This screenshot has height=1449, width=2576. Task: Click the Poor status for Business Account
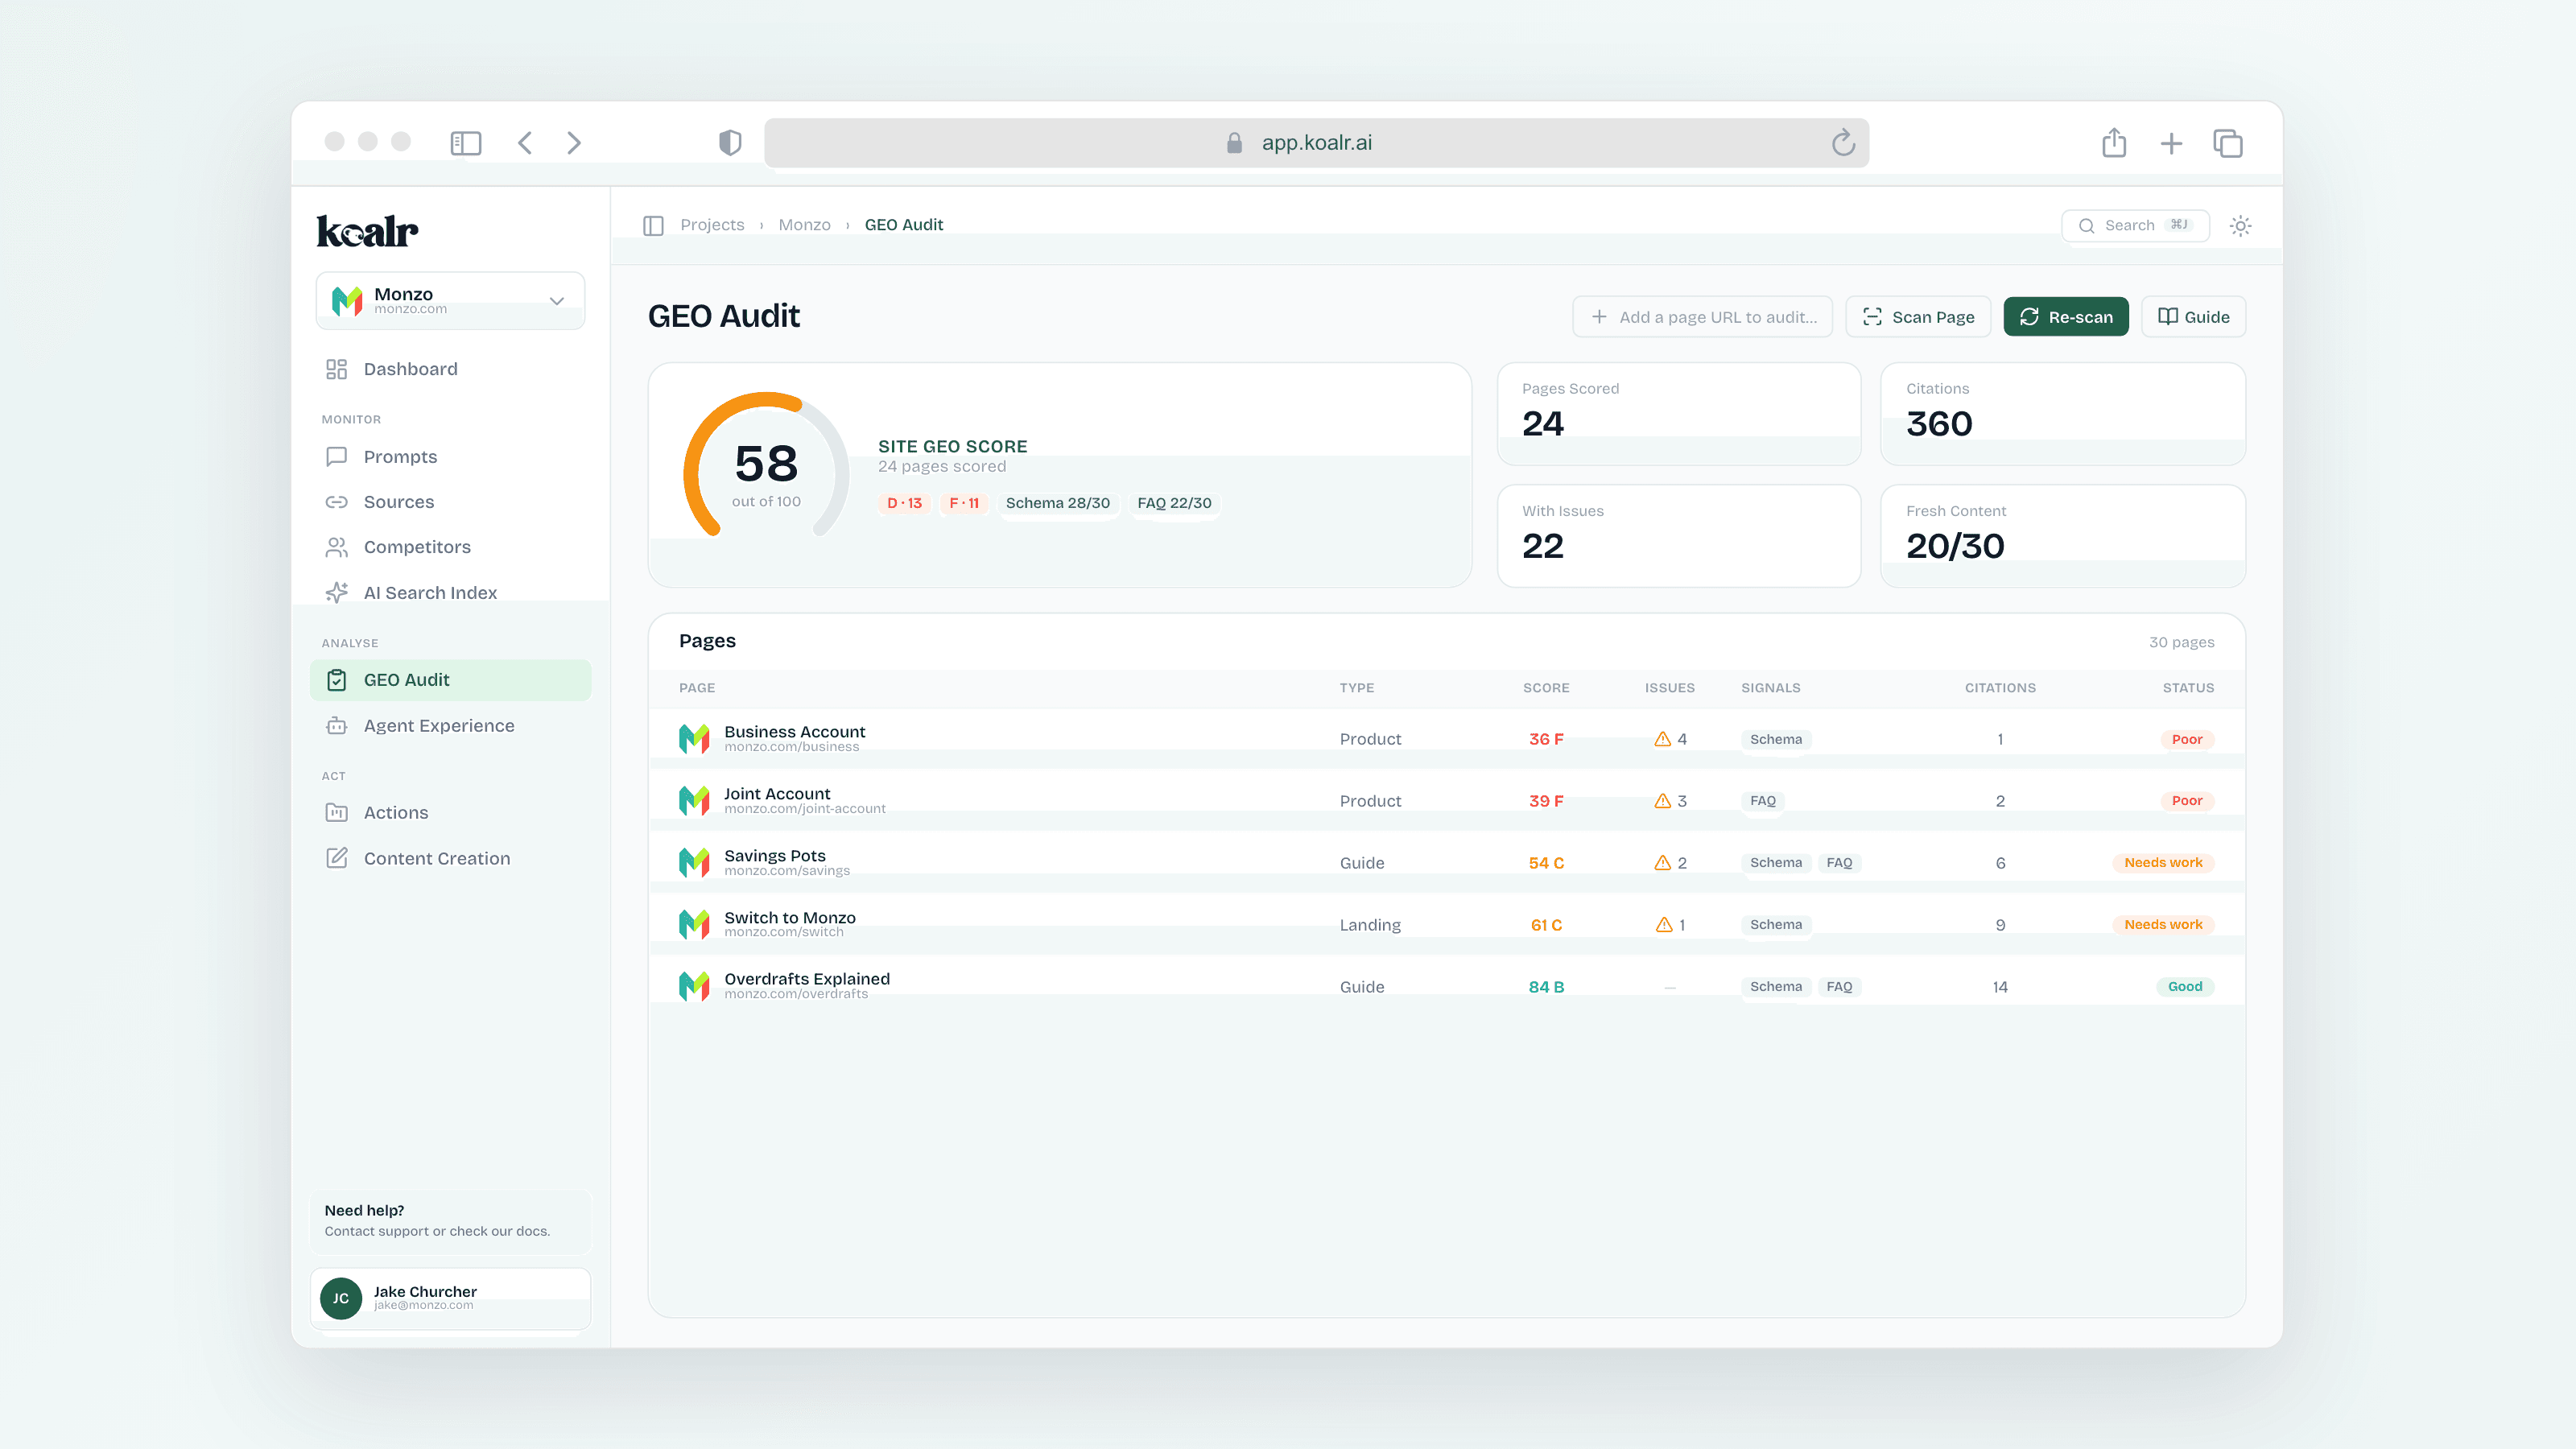click(x=2187, y=740)
